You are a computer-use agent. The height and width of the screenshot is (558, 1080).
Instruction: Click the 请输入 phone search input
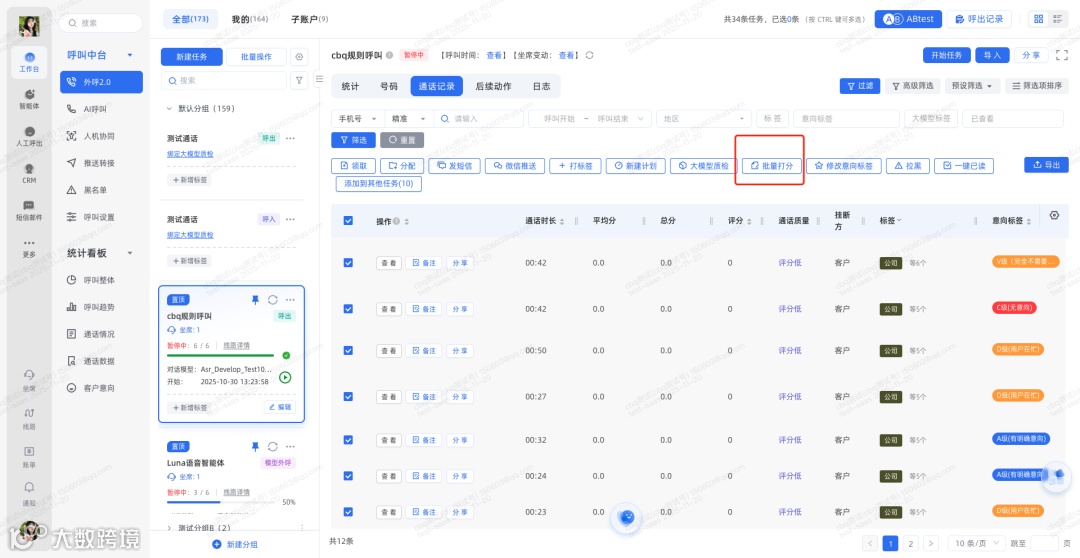click(x=481, y=118)
